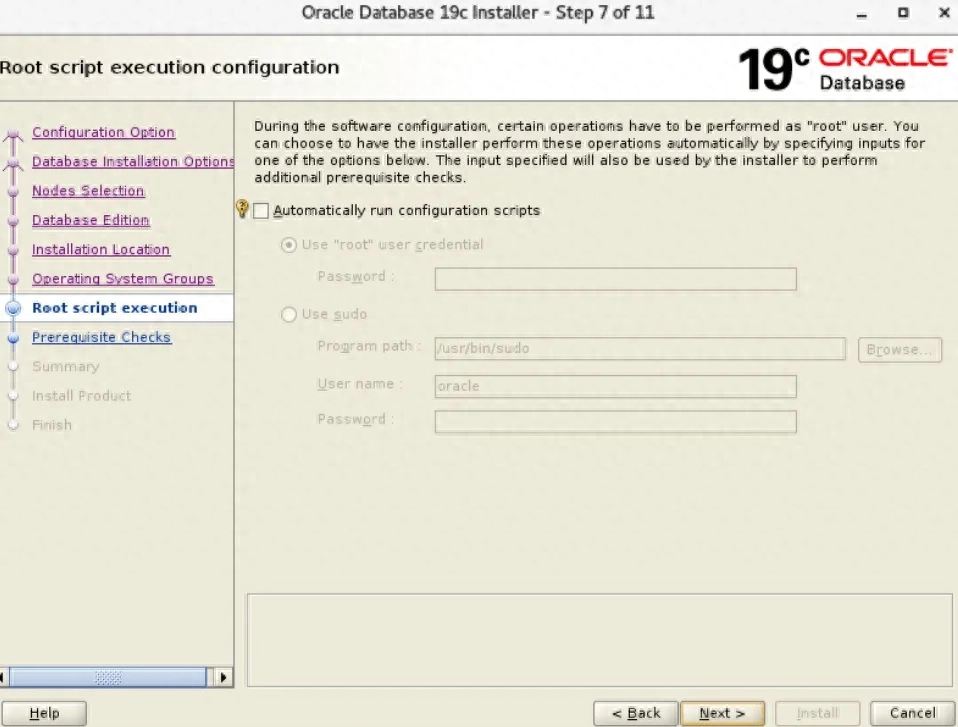This screenshot has height=727, width=958.
Task: Navigate to the Installation Location step
Action: (101, 250)
